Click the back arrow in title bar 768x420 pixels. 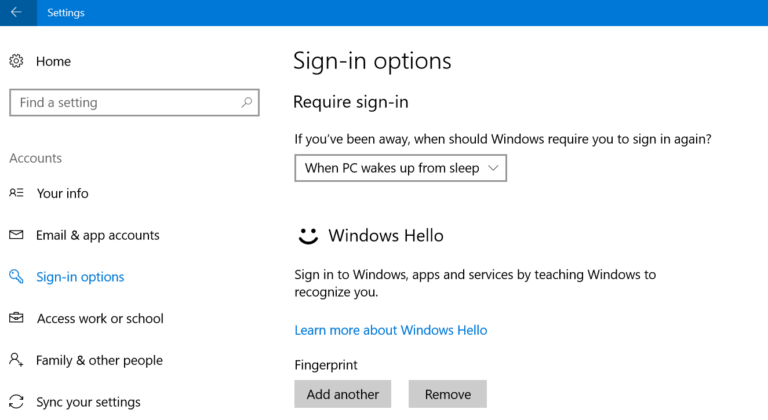click(x=16, y=12)
